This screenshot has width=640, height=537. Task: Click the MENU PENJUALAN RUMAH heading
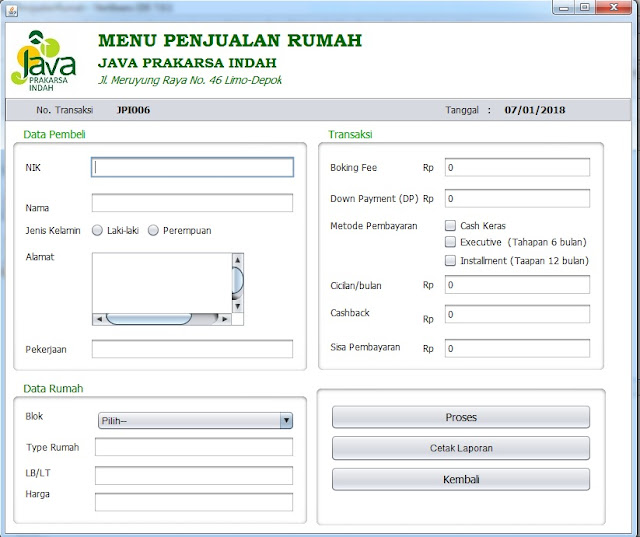point(230,40)
